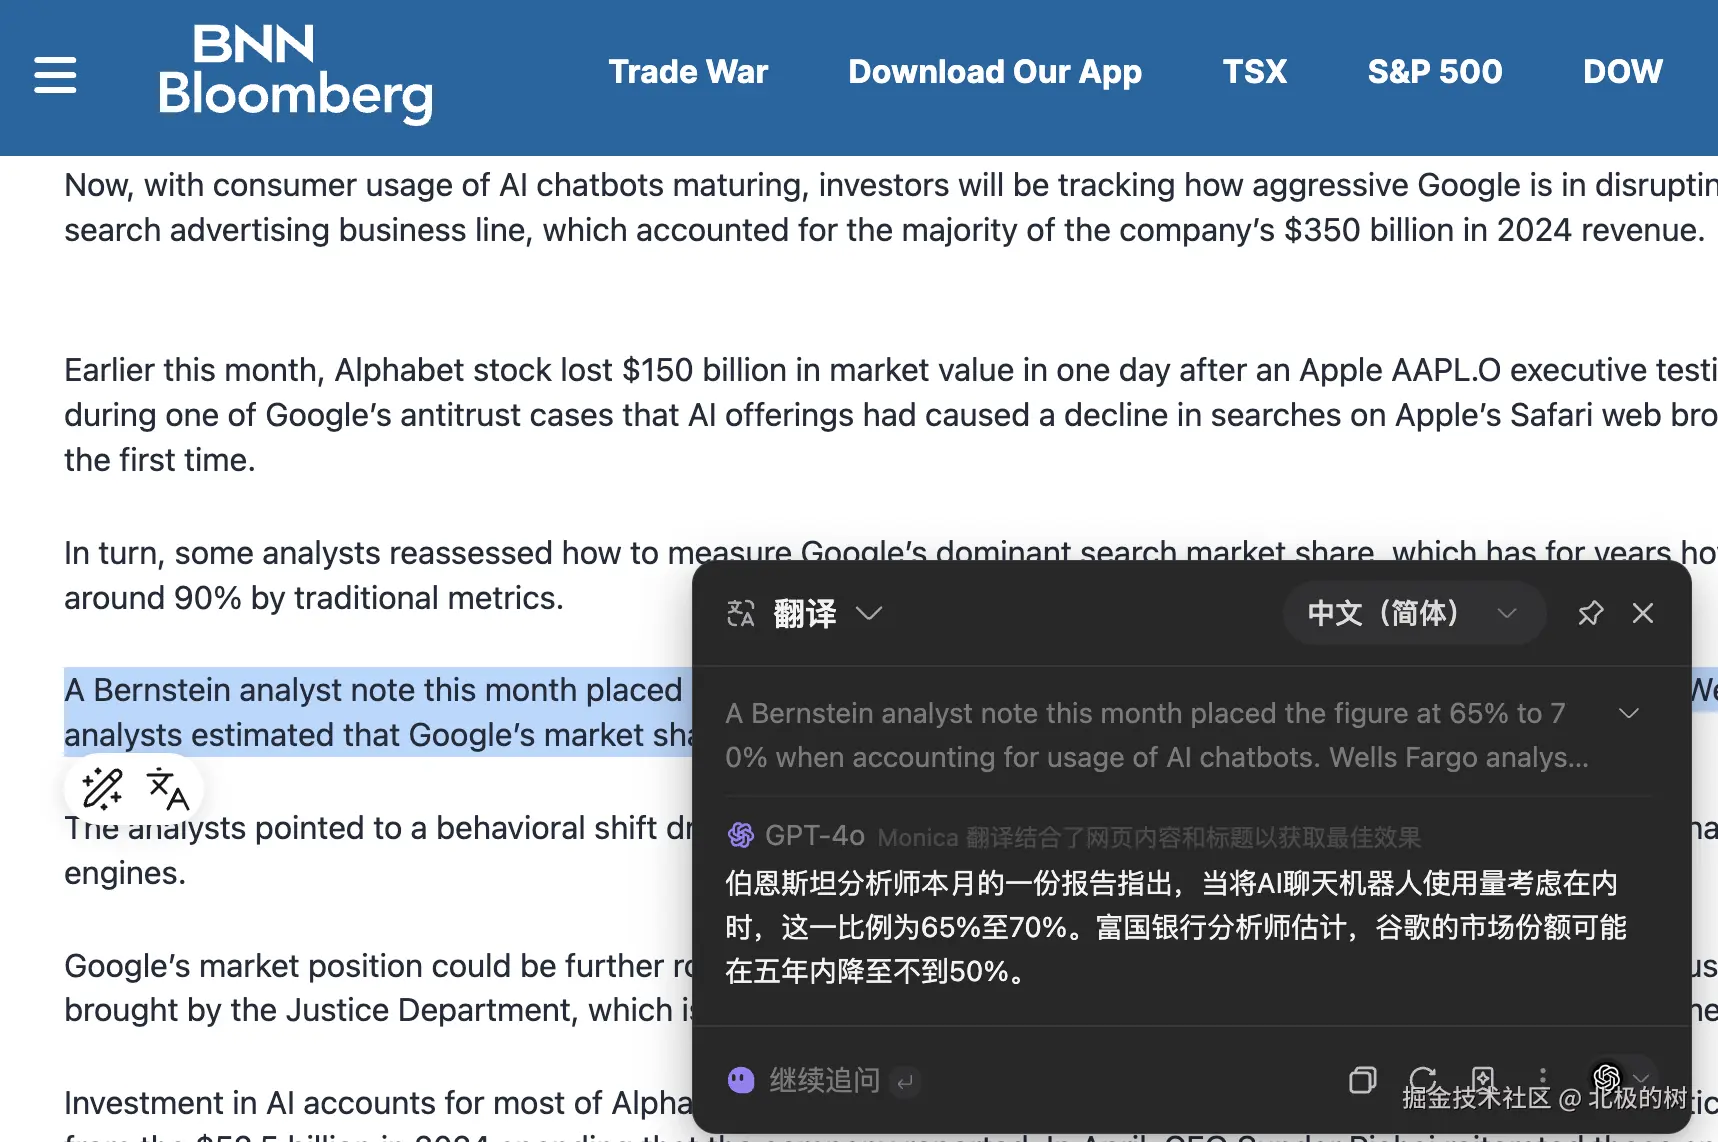Close the translation popup
The image size is (1718, 1142).
tap(1643, 613)
